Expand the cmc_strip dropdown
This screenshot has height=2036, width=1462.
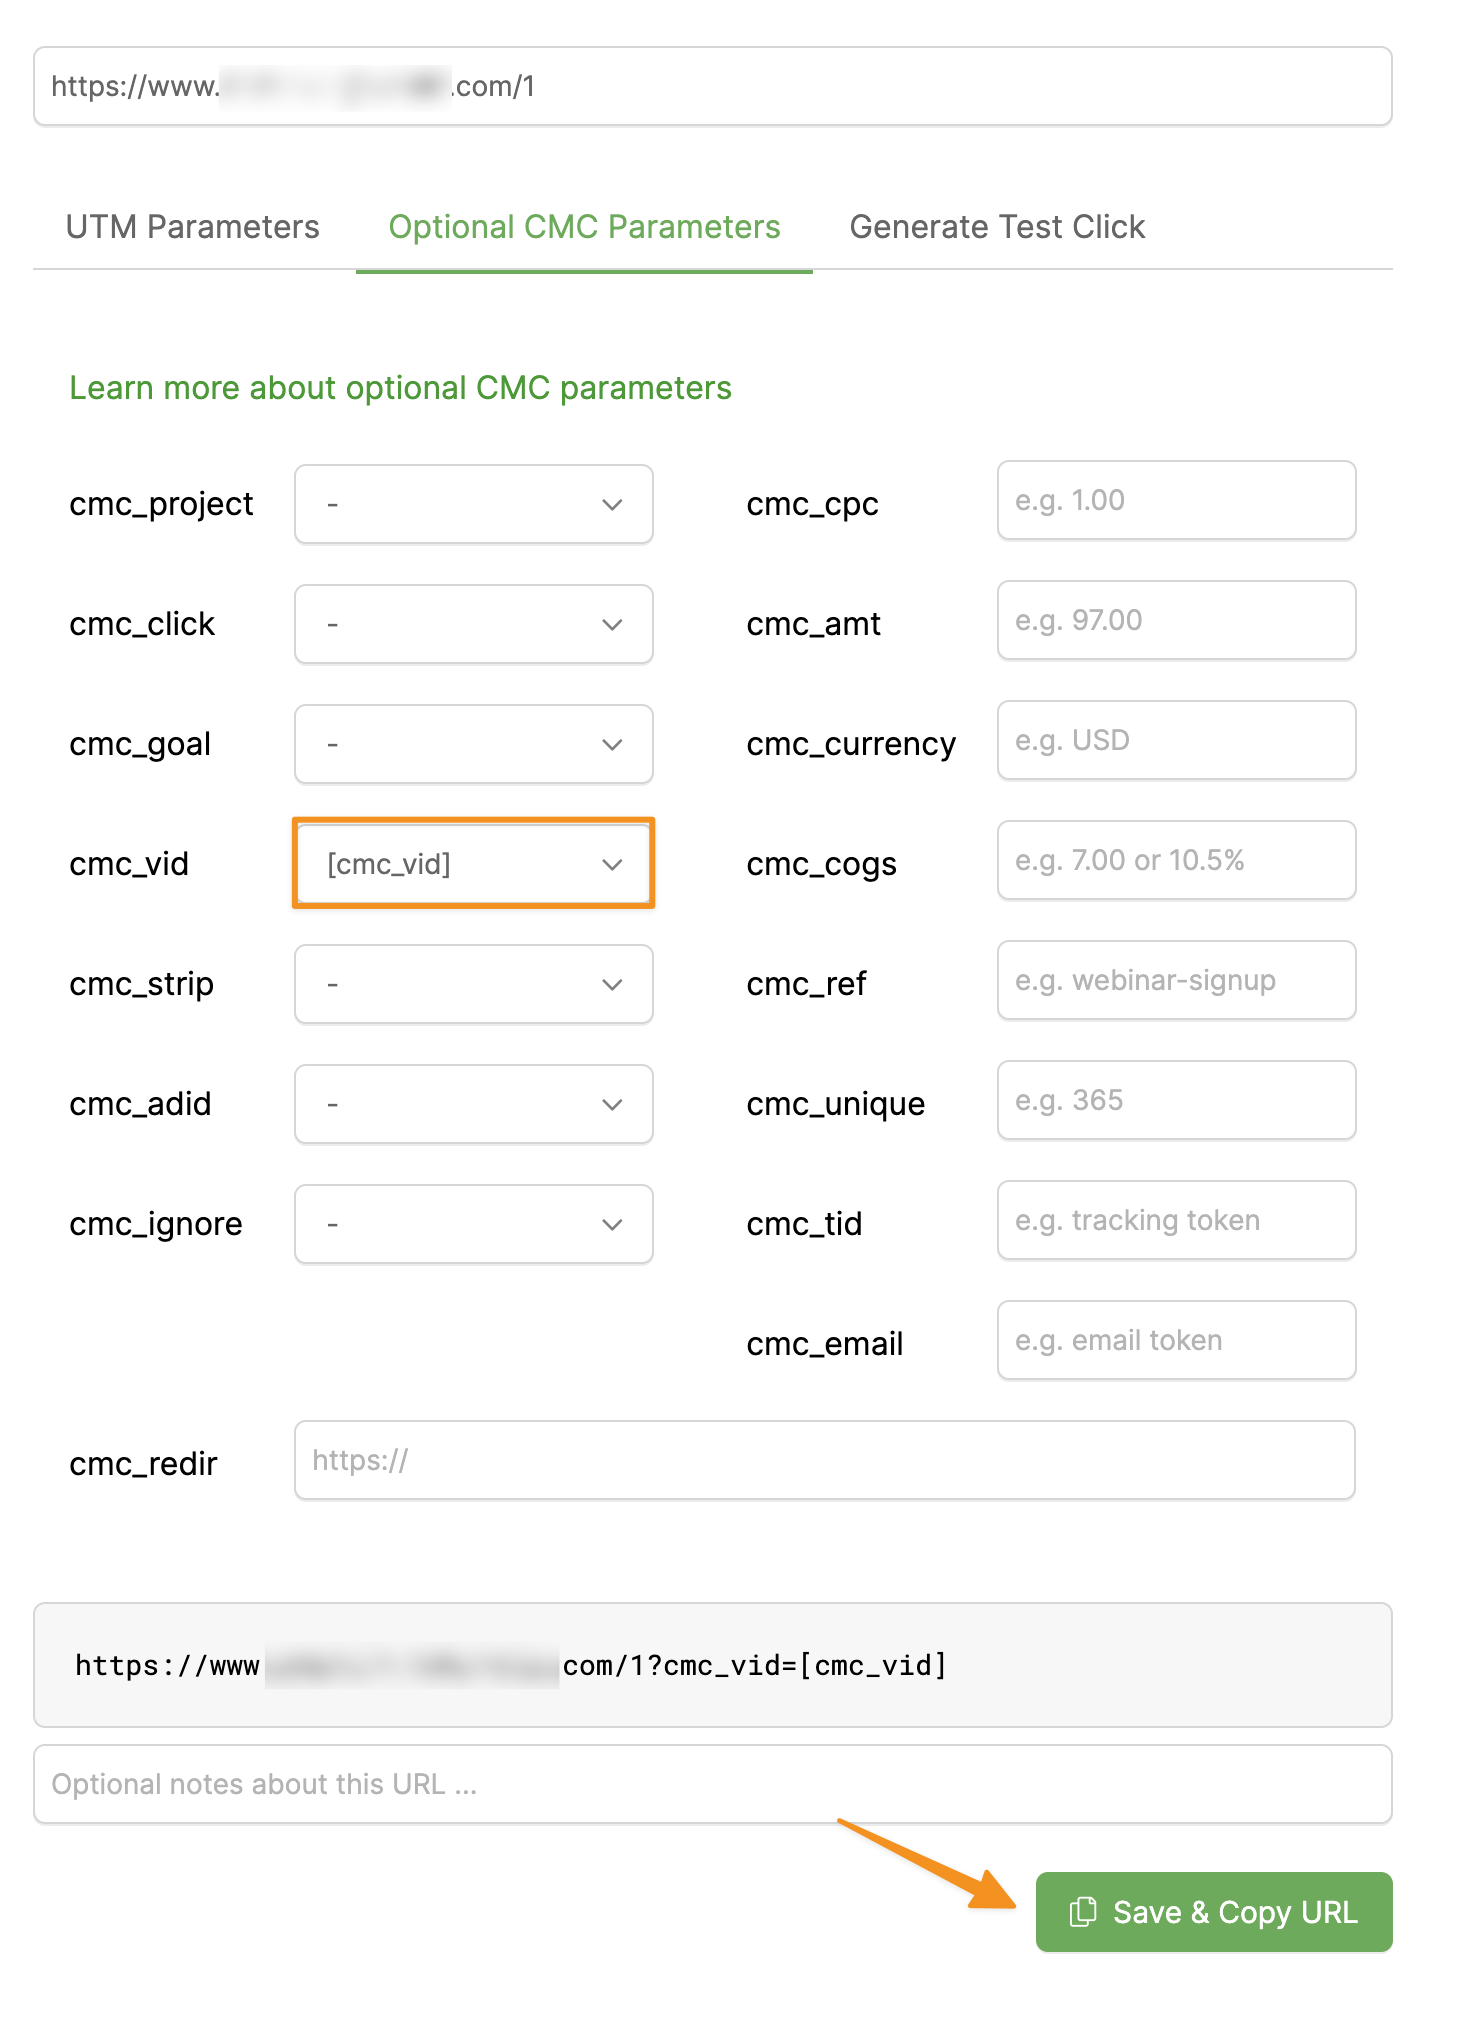473,984
